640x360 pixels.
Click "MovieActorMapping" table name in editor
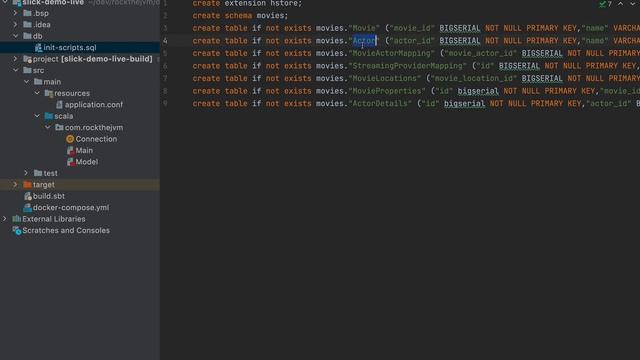pyautogui.click(x=391, y=53)
